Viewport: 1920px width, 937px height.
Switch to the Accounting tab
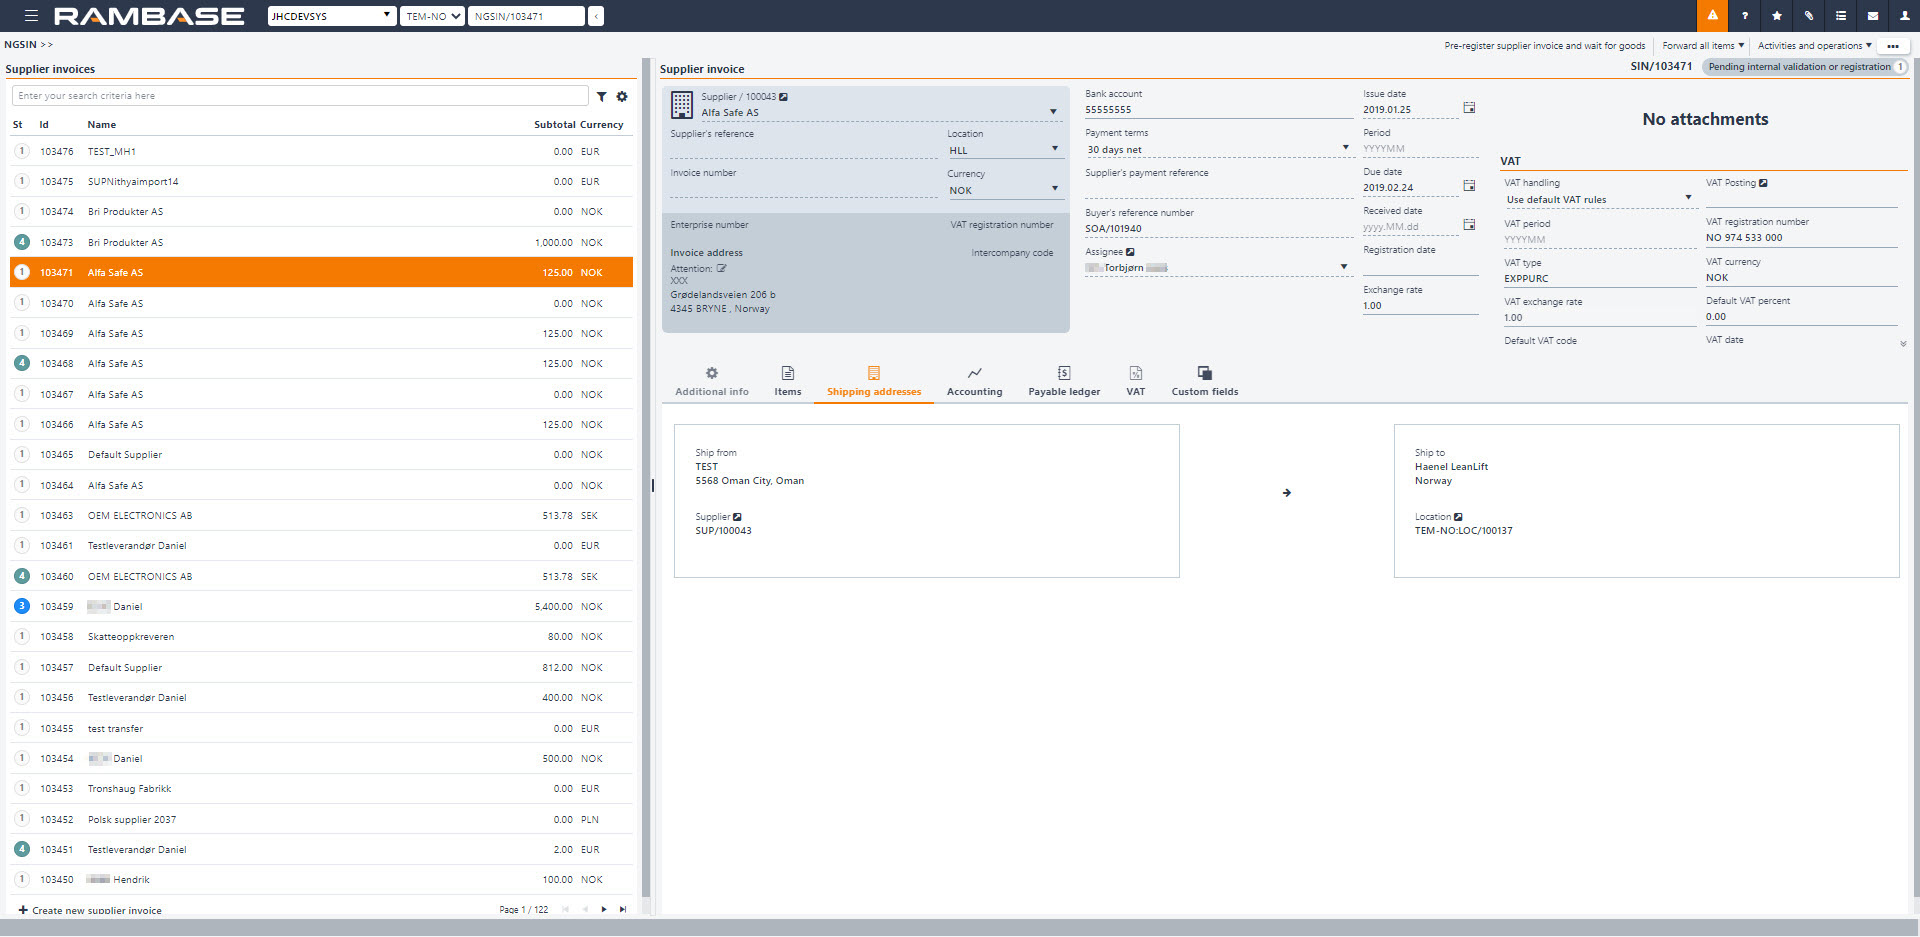pos(974,381)
